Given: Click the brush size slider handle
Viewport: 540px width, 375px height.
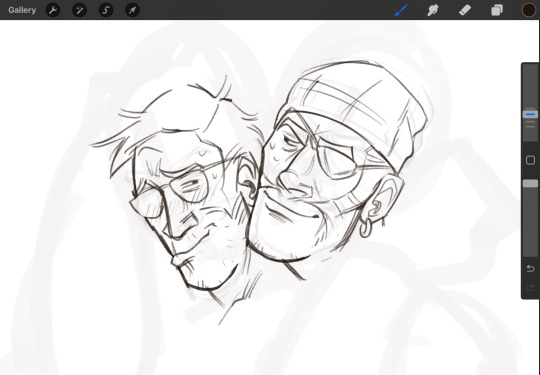Looking at the screenshot, I should tap(530, 114).
